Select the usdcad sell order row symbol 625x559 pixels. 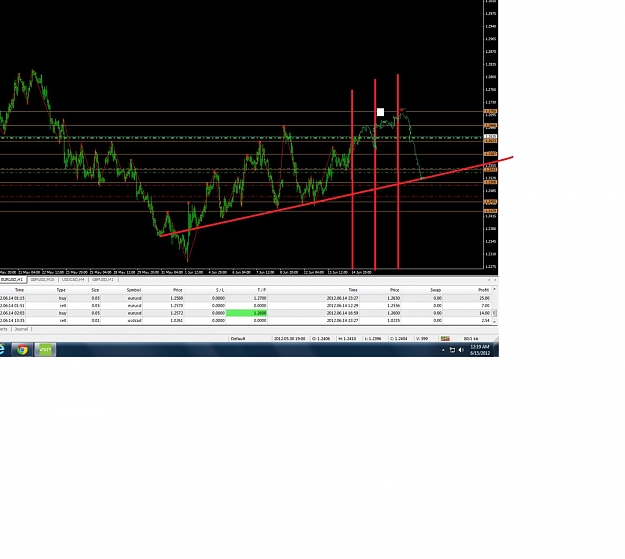coord(134,321)
